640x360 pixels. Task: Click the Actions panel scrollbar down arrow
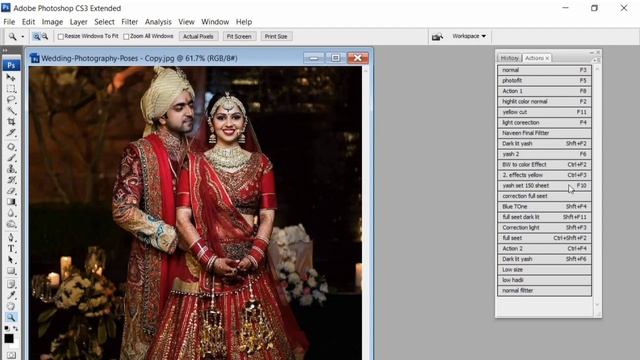pyautogui.click(x=597, y=304)
